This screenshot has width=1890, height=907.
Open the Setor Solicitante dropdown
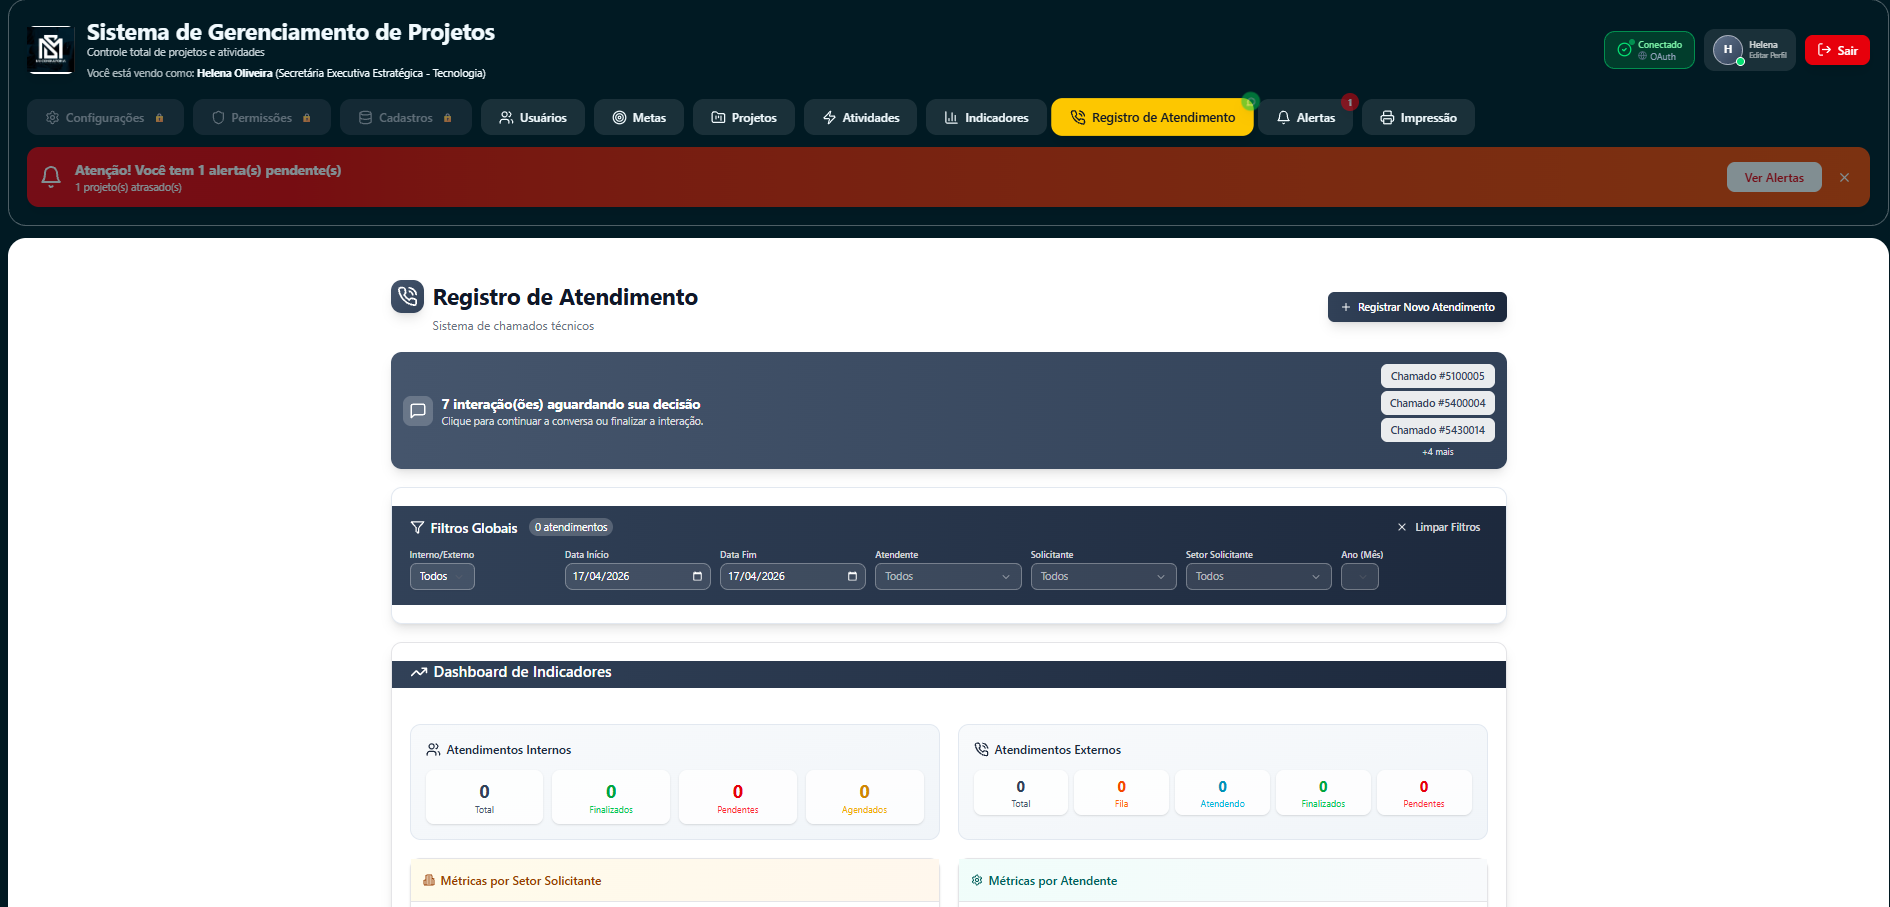pos(1258,576)
